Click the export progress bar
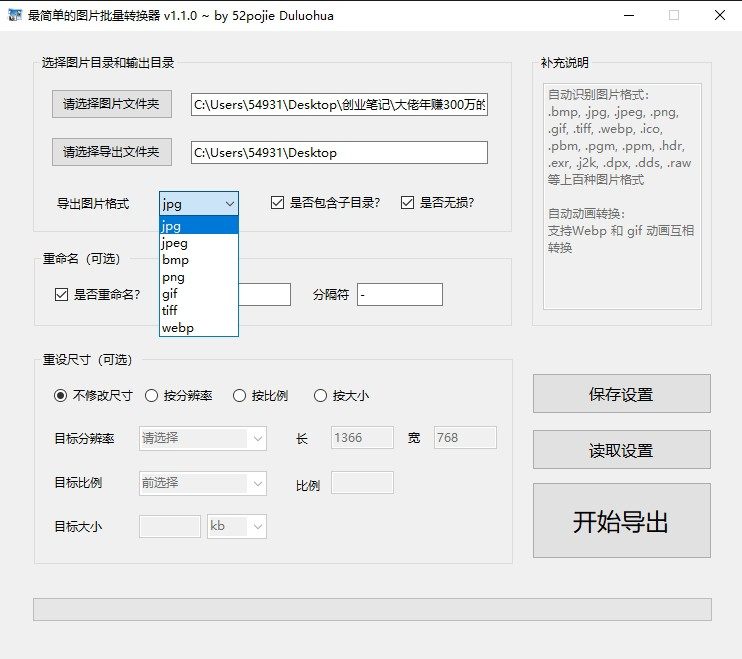This screenshot has height=659, width=742. (x=372, y=609)
